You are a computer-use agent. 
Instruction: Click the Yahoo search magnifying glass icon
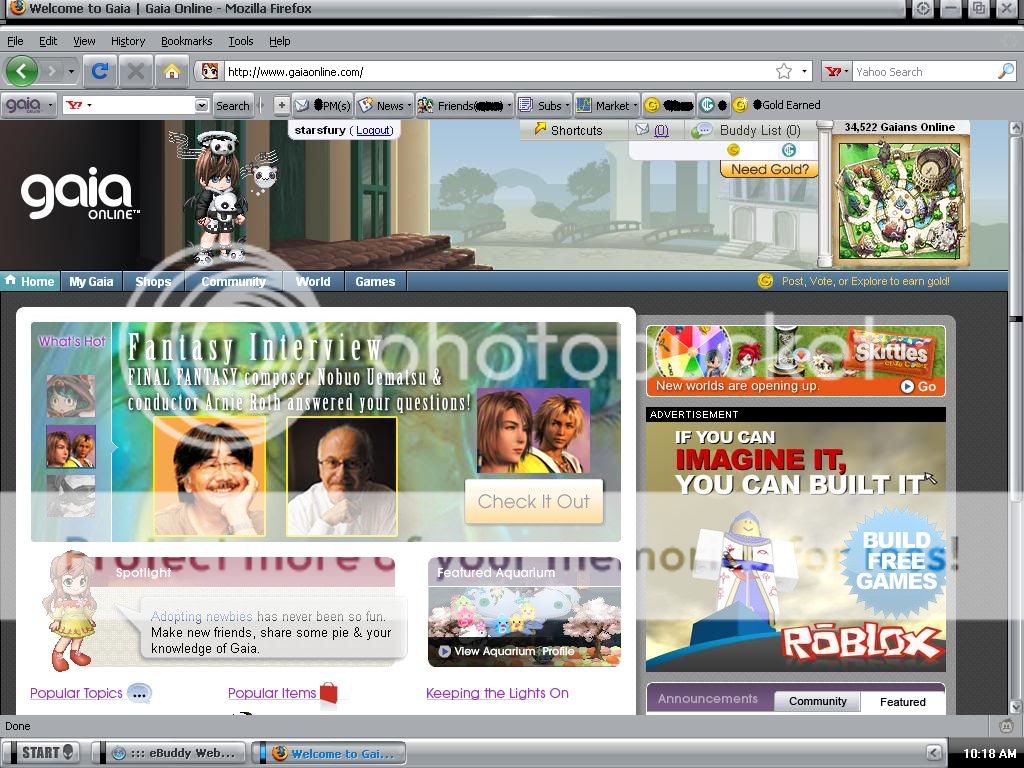(1005, 72)
